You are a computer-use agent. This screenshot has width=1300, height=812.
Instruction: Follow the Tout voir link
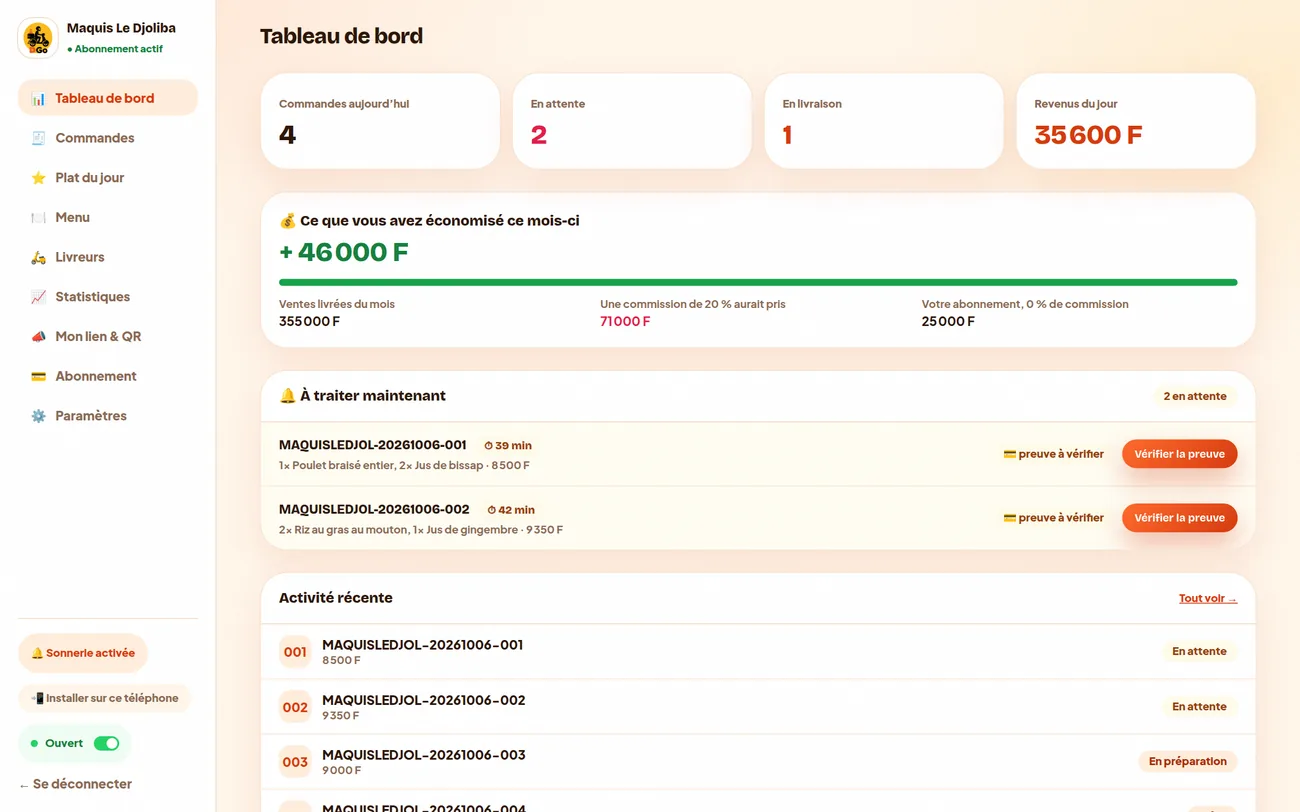(1208, 598)
